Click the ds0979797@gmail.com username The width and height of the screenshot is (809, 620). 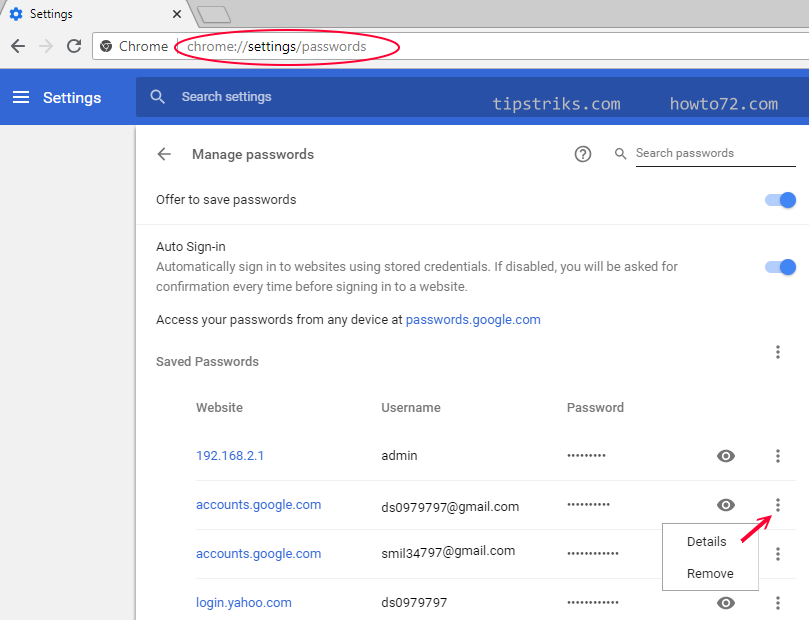450,507
